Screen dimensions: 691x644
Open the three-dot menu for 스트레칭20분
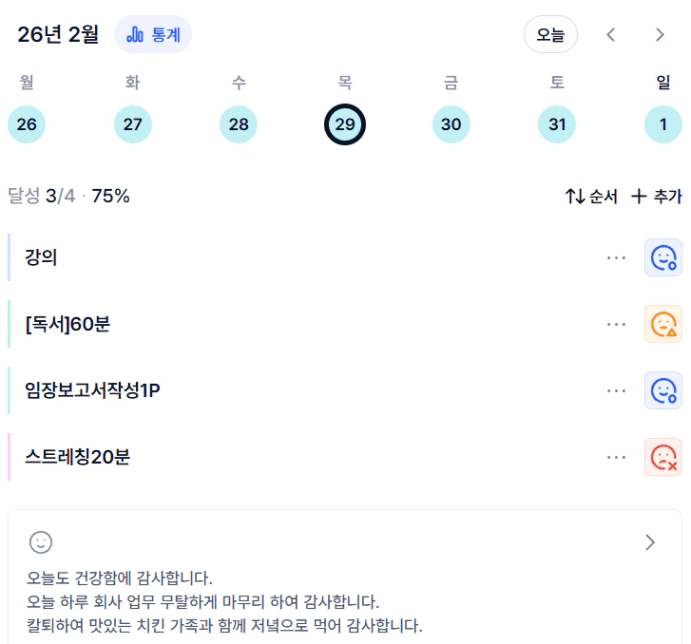(616, 457)
